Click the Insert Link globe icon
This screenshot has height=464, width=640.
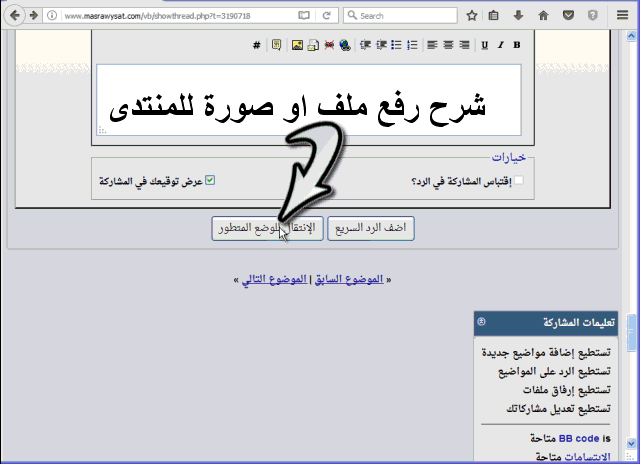click(345, 45)
